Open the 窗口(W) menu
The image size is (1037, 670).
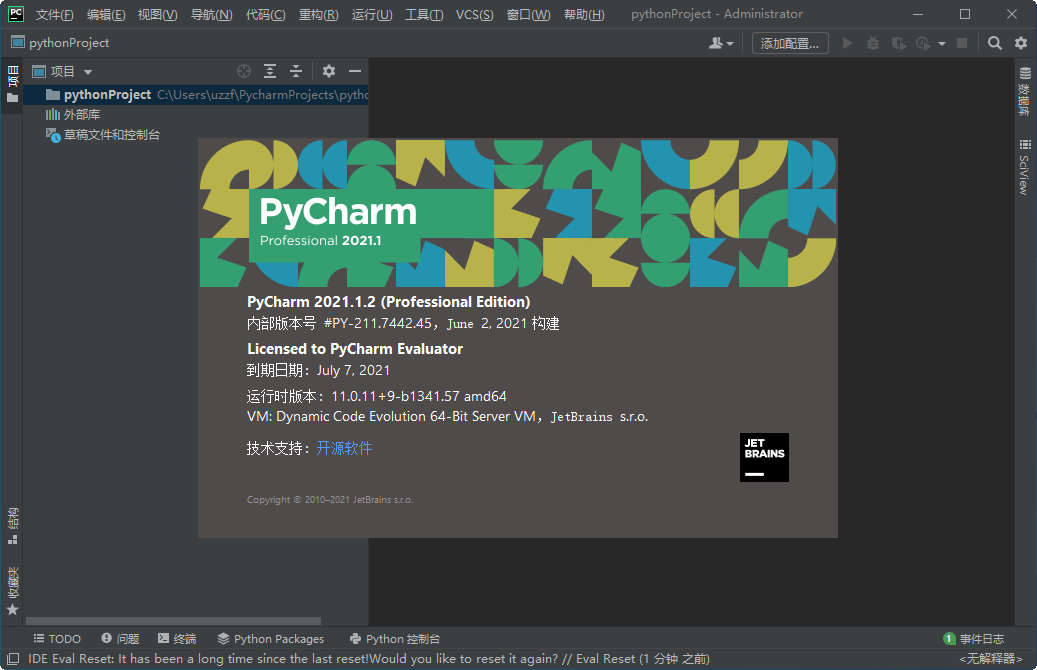point(528,15)
